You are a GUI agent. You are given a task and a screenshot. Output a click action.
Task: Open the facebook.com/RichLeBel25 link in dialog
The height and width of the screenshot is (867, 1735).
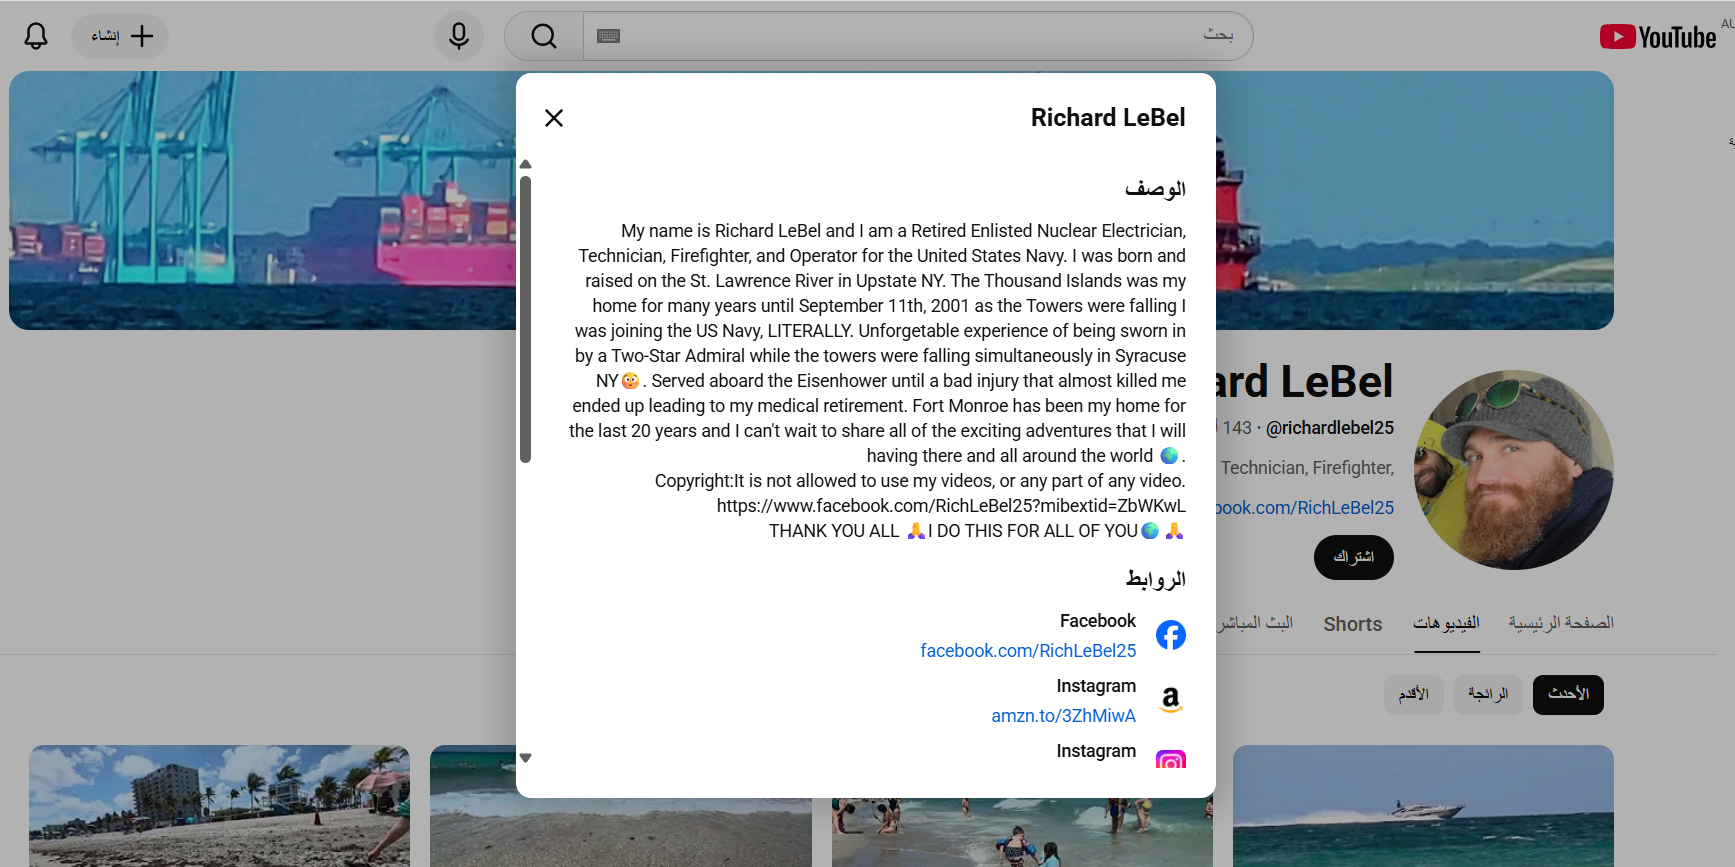point(1028,651)
